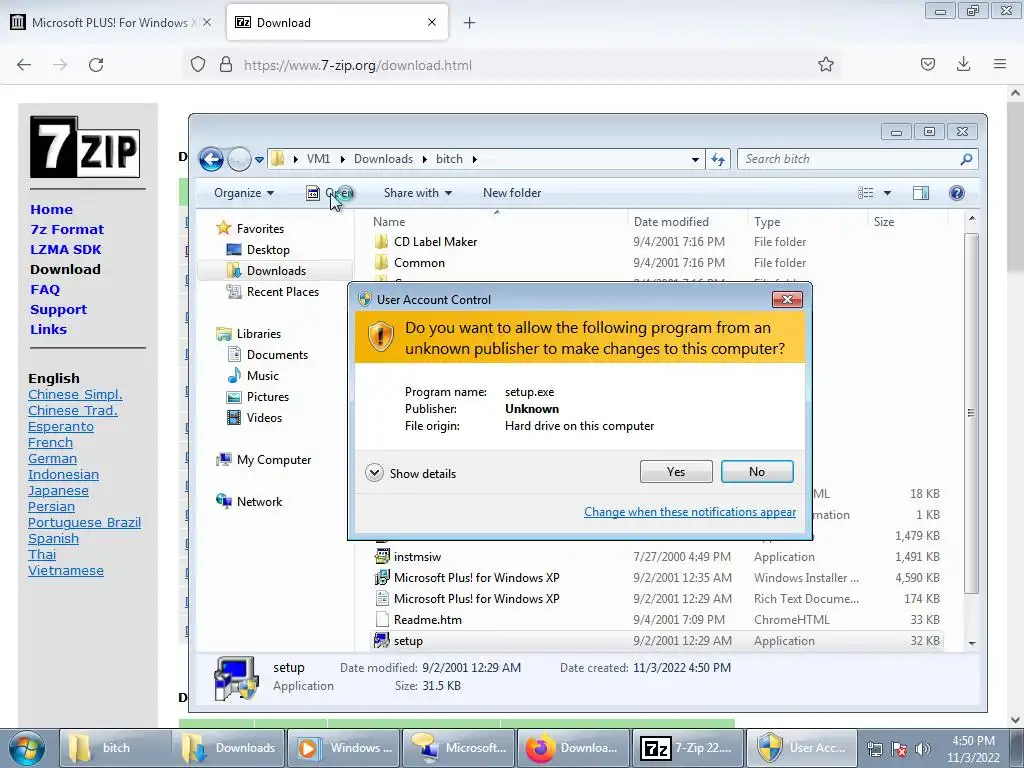The height and width of the screenshot is (768, 1024).
Task: Open Firefox downloads panel icon
Action: 963,64
